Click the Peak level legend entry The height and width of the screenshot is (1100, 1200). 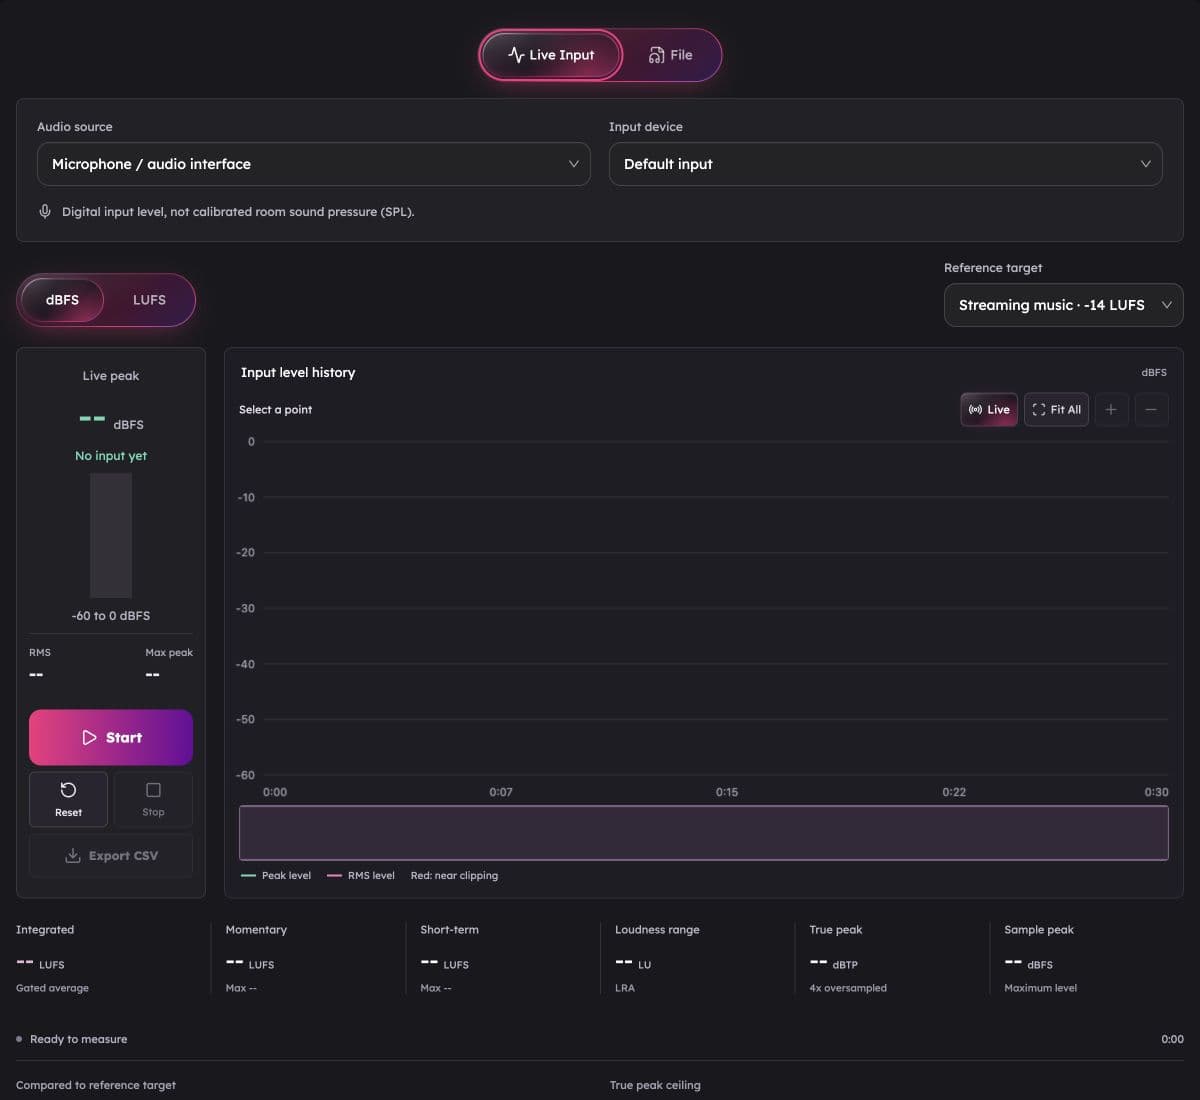pos(276,876)
